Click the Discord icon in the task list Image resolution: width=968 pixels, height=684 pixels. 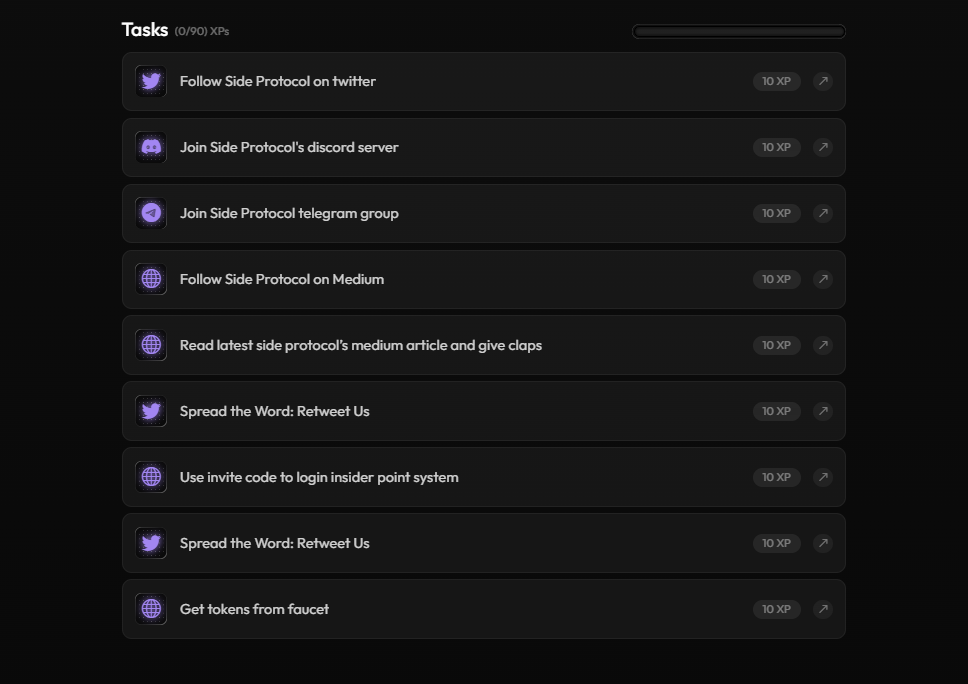[151, 148]
